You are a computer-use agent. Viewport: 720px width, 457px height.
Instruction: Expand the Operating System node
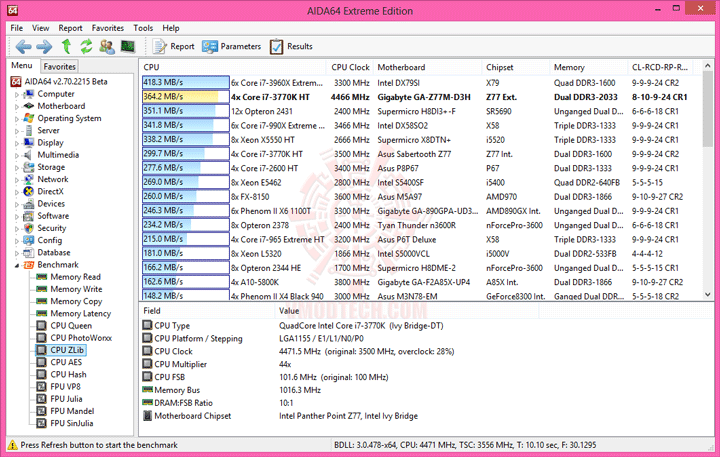coord(17,118)
